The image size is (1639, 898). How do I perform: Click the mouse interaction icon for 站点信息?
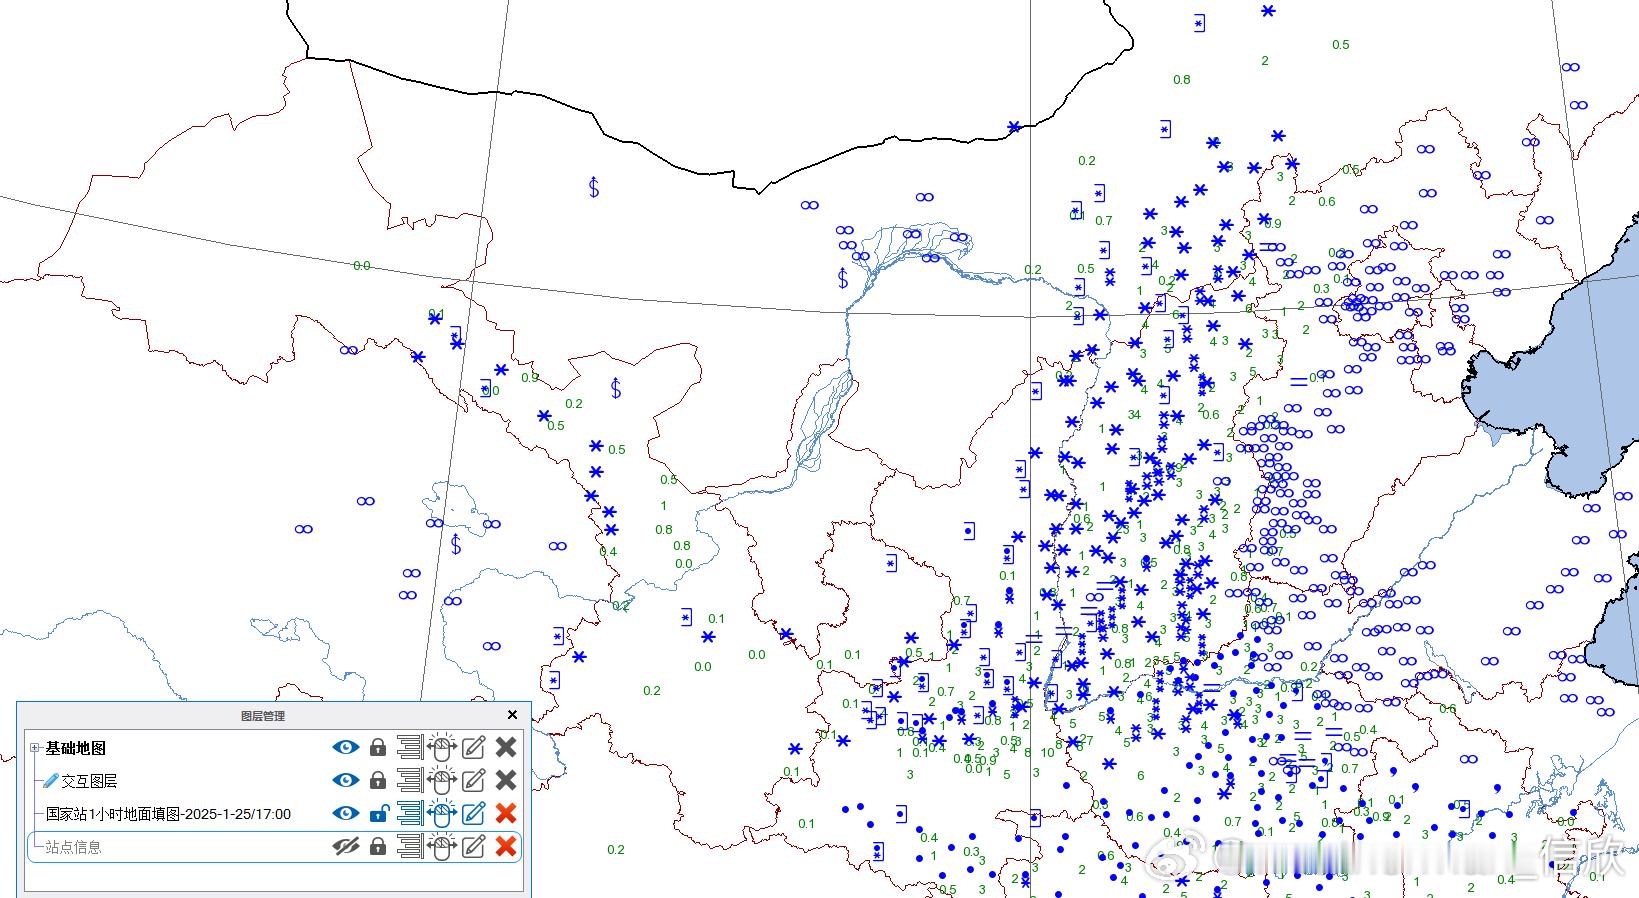[x=442, y=846]
